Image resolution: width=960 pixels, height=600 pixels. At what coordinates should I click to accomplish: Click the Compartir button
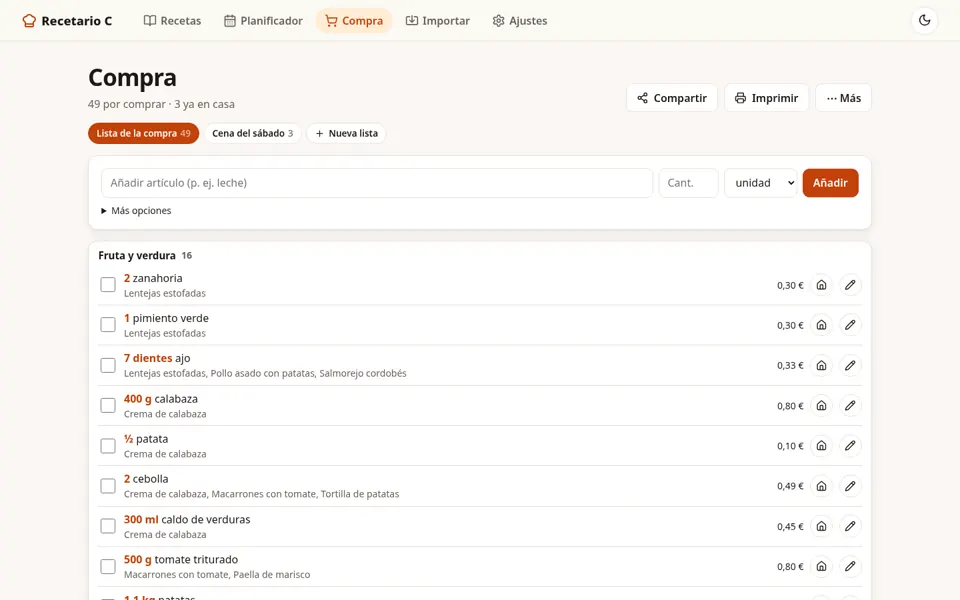coord(672,98)
